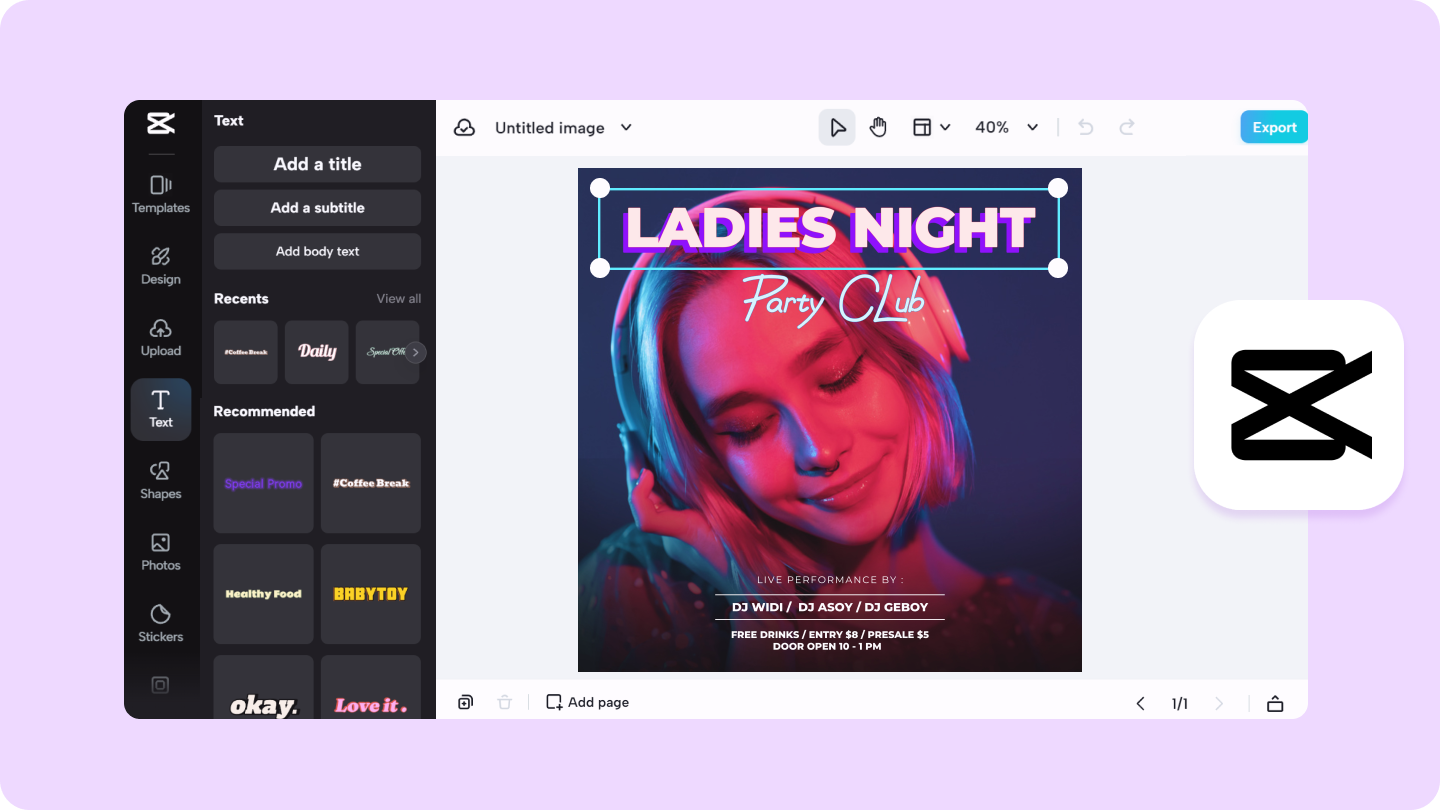Expand the Untitled image name dropdown
Image resolution: width=1440 pixels, height=810 pixels.
[626, 127]
